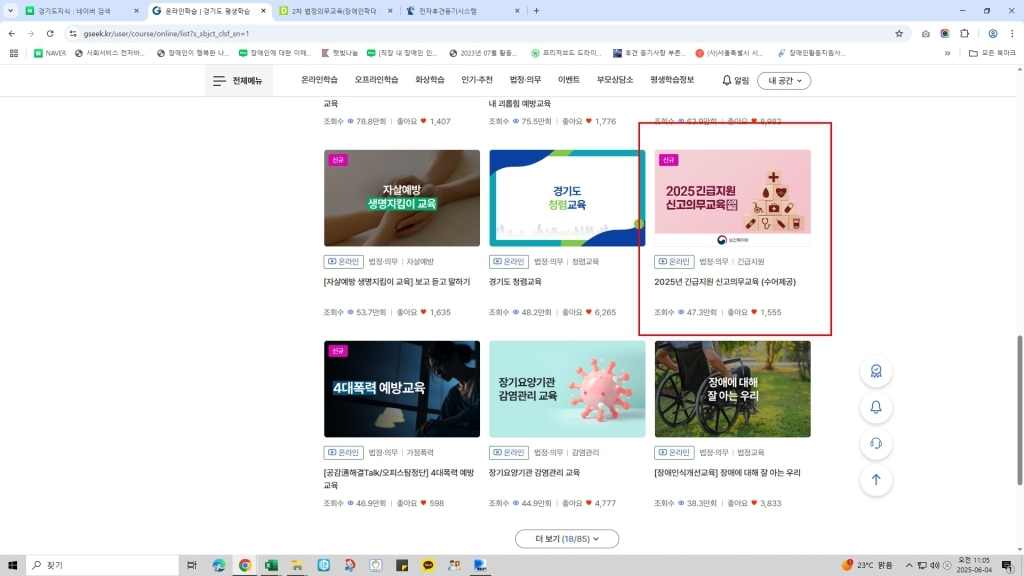The image size is (1024, 576).
Task: Open the 2025 긴급지원 신고의무교육 thumbnail
Action: (733, 198)
